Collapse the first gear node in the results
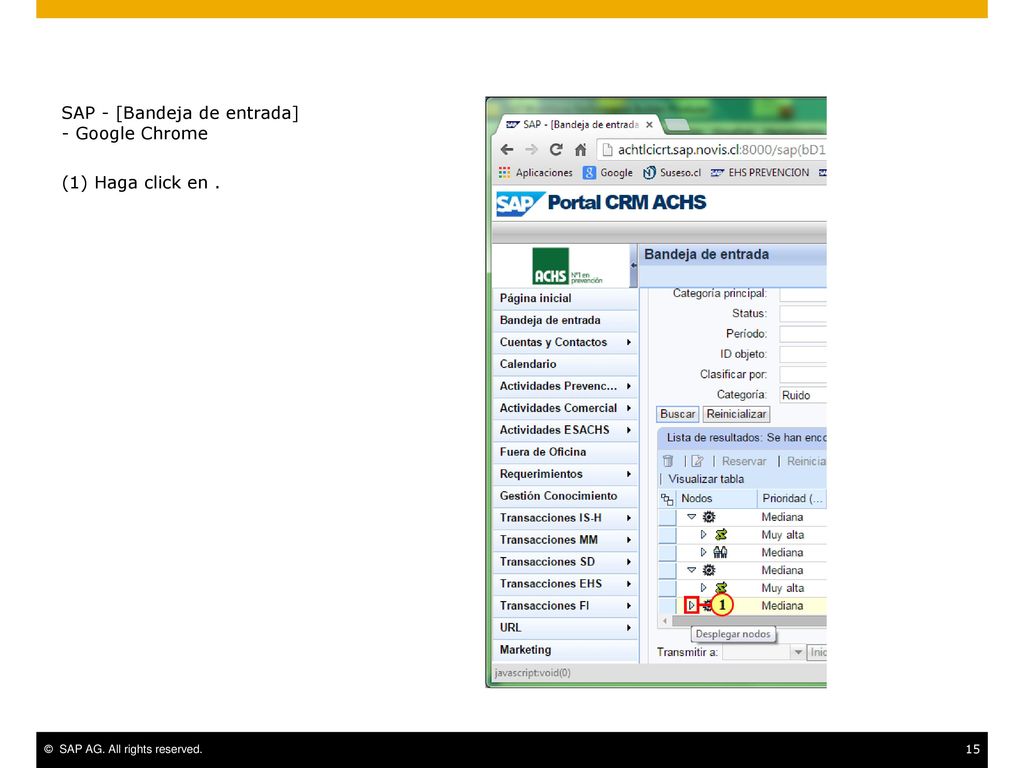 (x=692, y=517)
